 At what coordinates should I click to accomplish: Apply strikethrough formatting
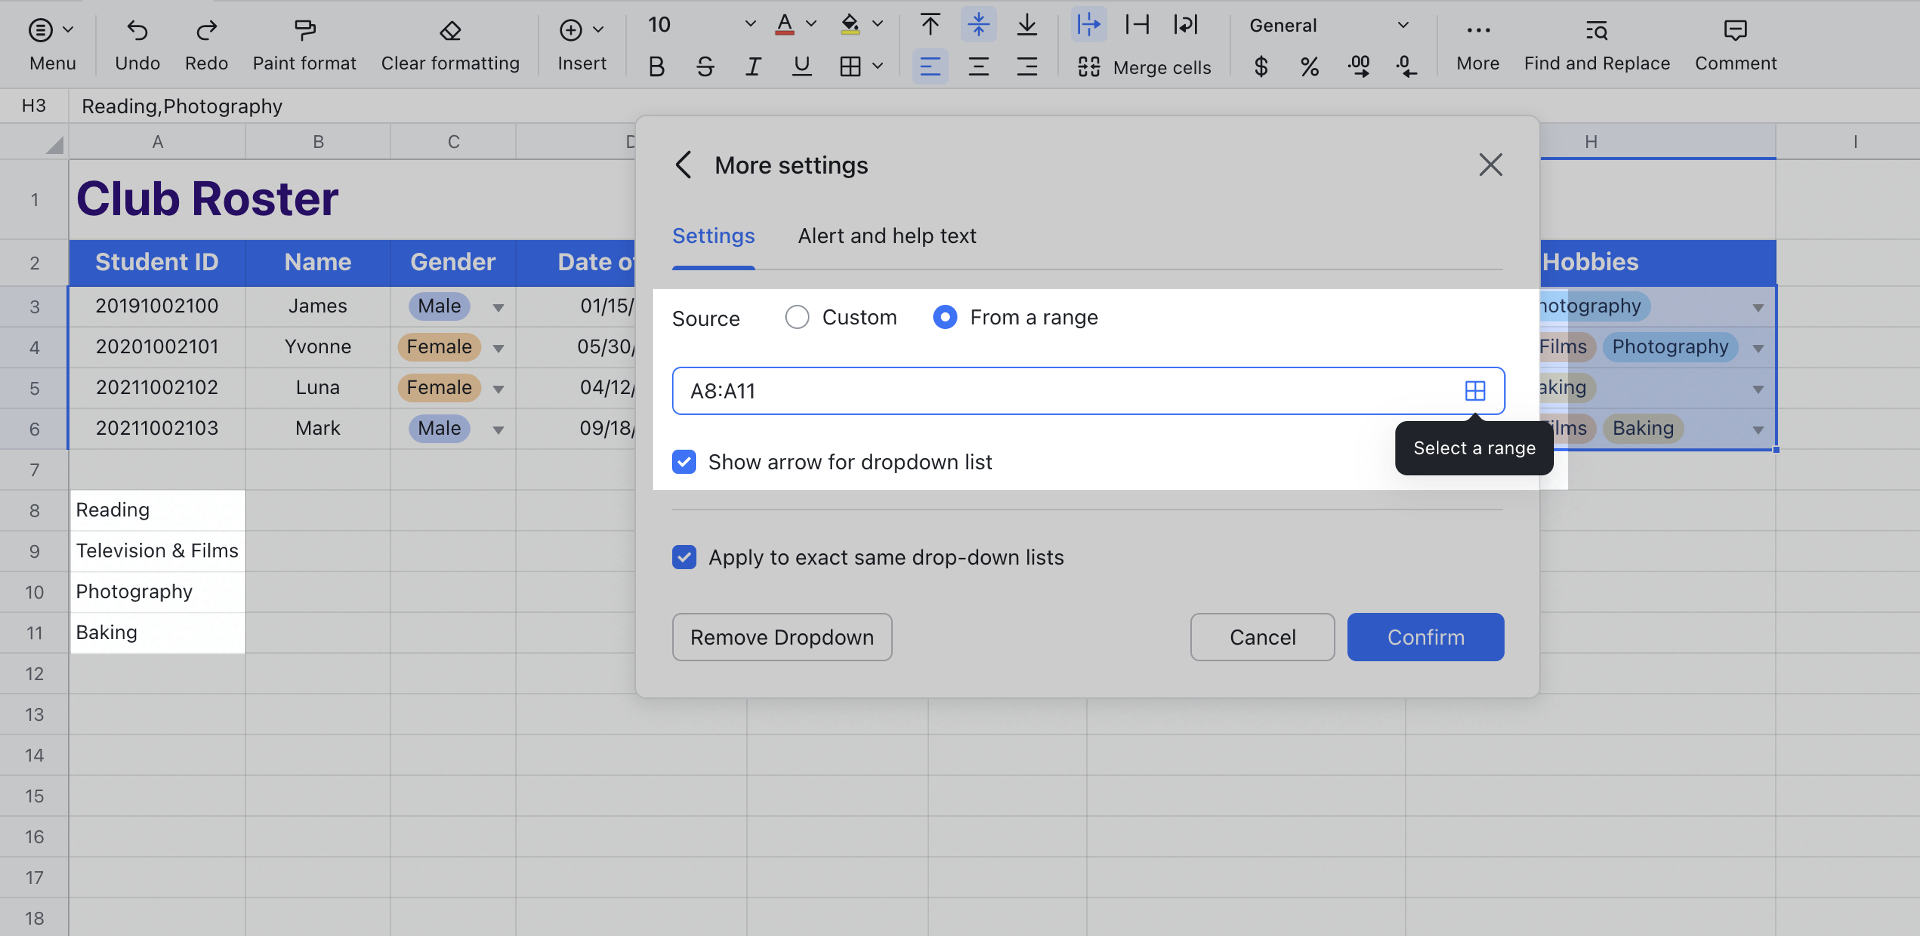click(x=705, y=67)
